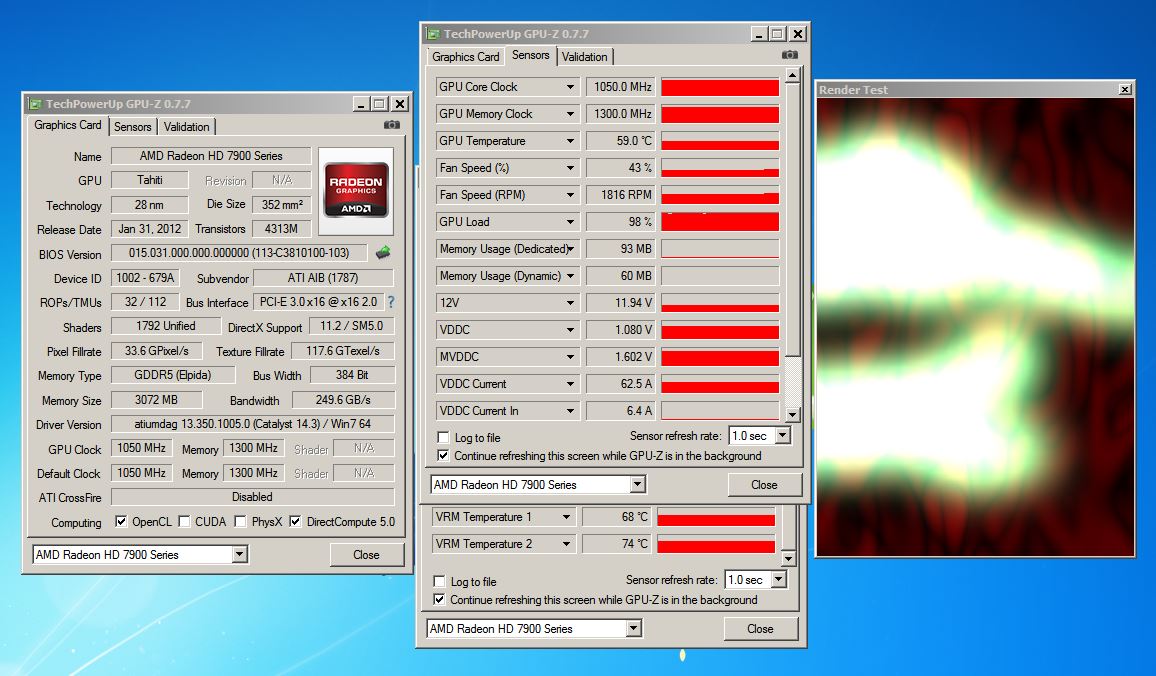Click Close button in left GPU-Z window
The image size is (1156, 676).
[366, 554]
